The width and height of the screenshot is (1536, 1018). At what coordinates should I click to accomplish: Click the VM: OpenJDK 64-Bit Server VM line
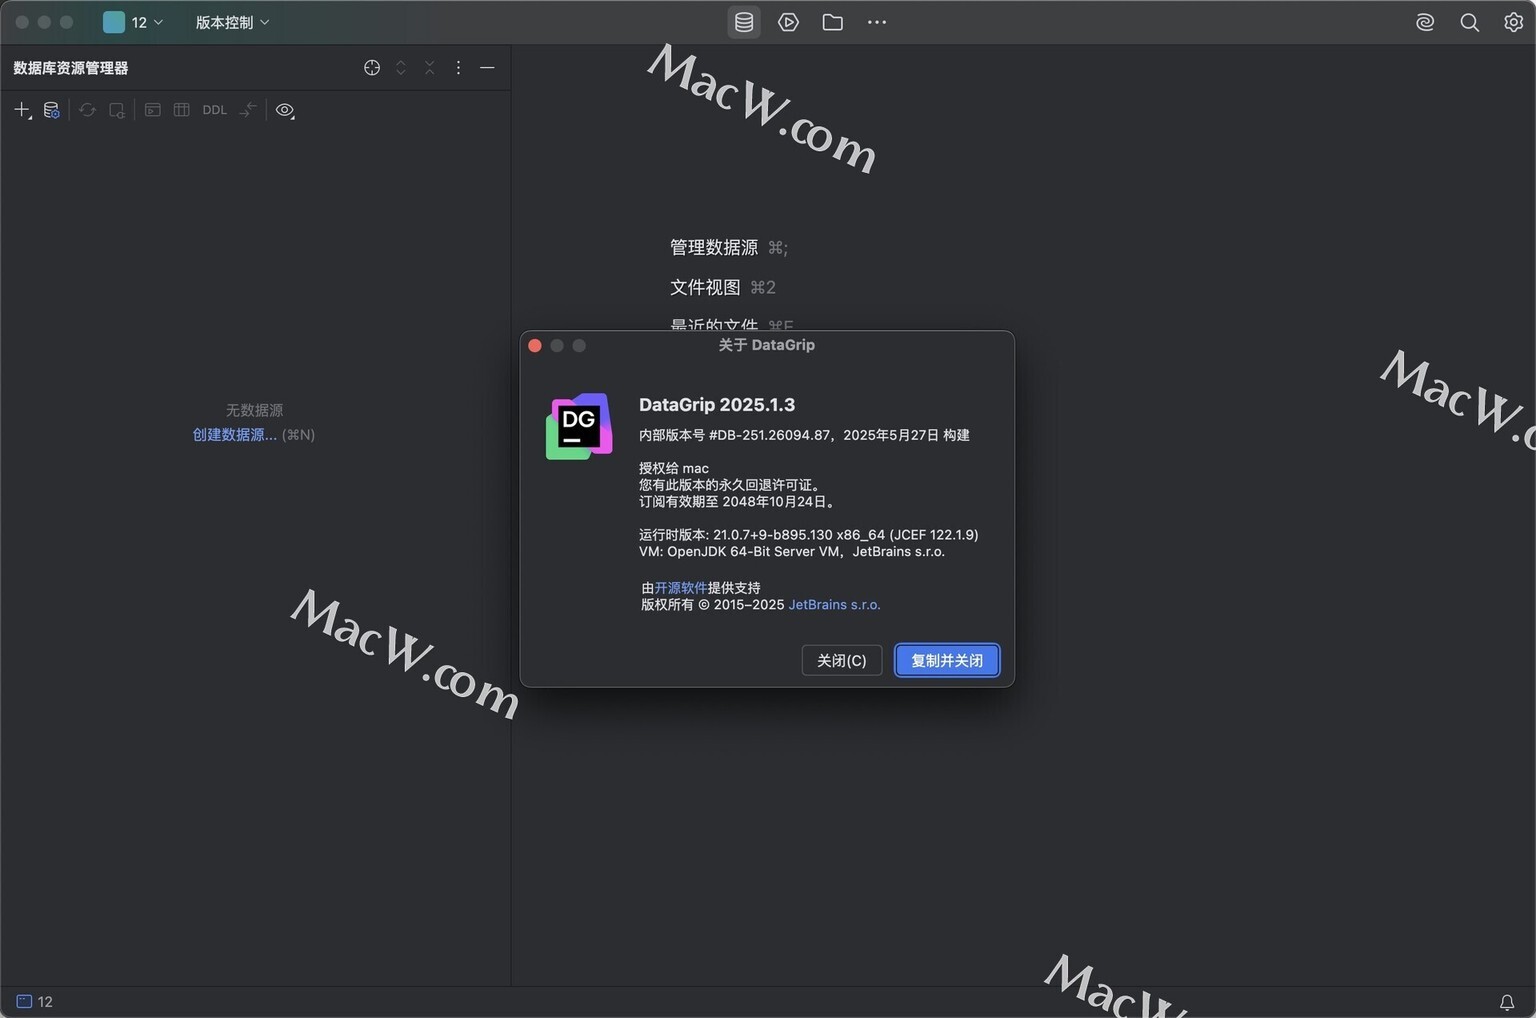tap(791, 551)
